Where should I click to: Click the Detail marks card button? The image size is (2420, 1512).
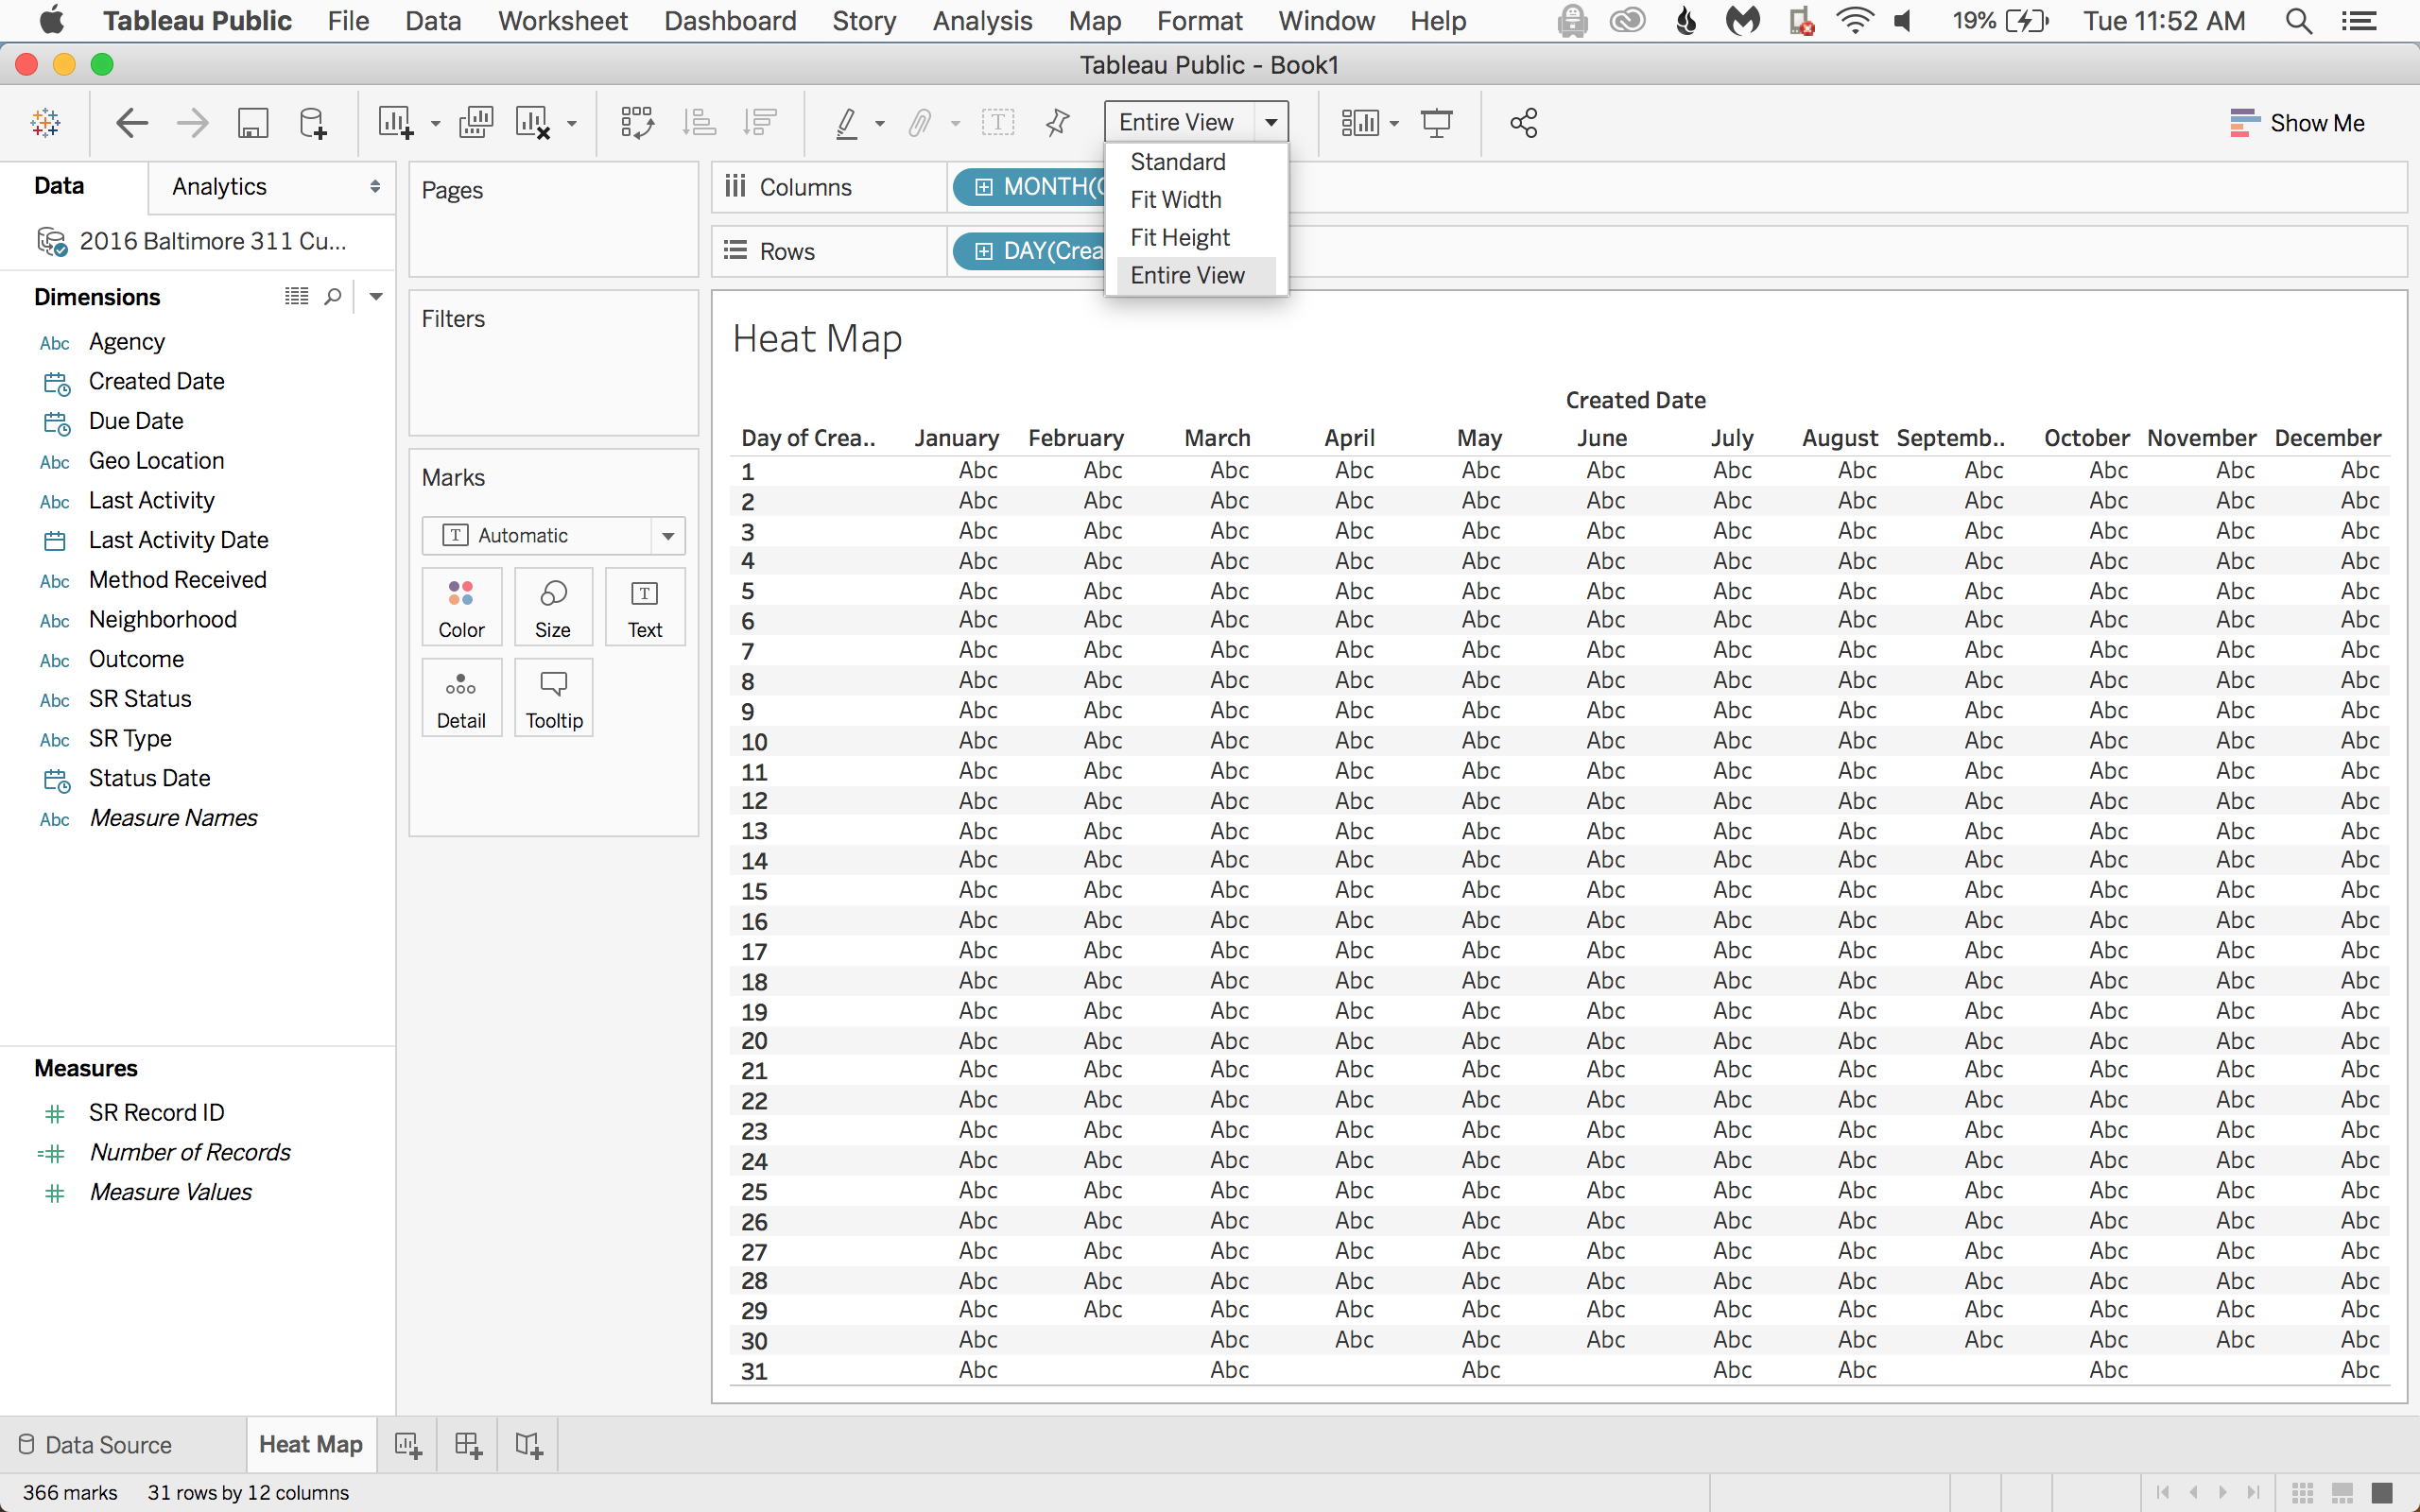[461, 698]
